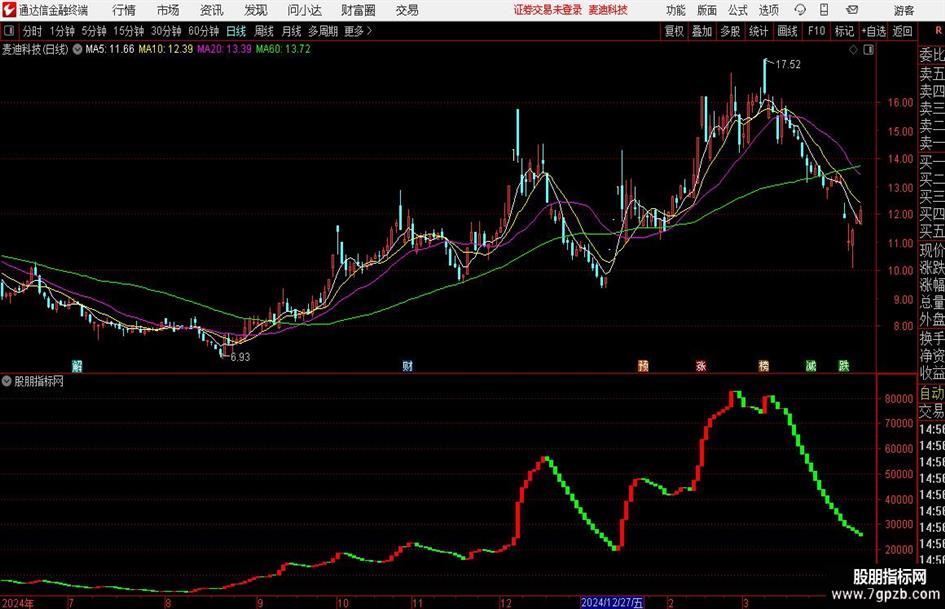Click the 财 event marker on chart

coord(408,366)
